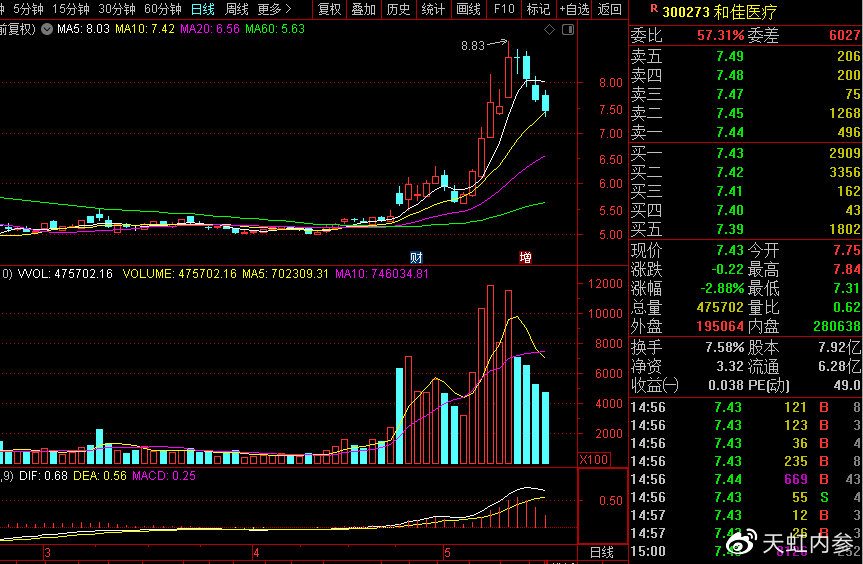
Task: Open the round dropdown arrow before MA5
Action: 46,29
